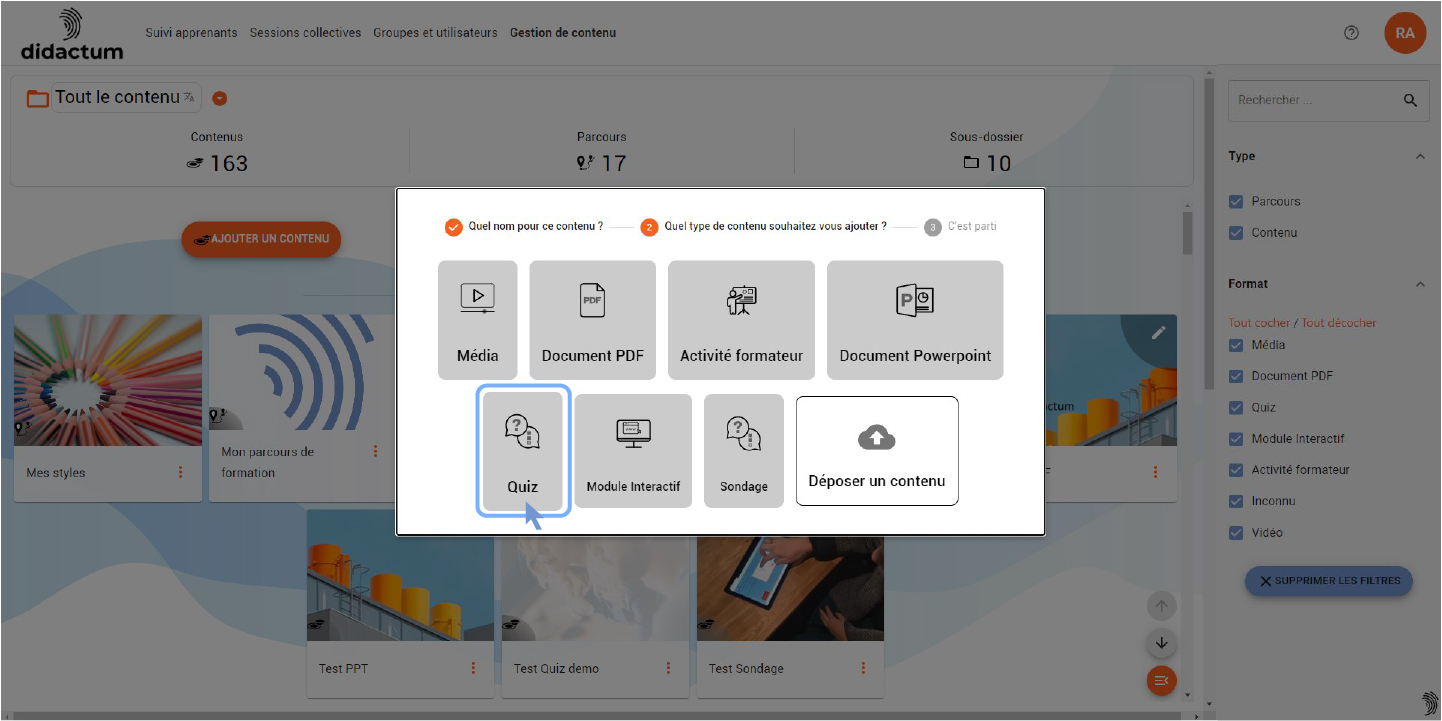Click the Déposer un contenu upload tile
1442x721 pixels.
point(877,451)
